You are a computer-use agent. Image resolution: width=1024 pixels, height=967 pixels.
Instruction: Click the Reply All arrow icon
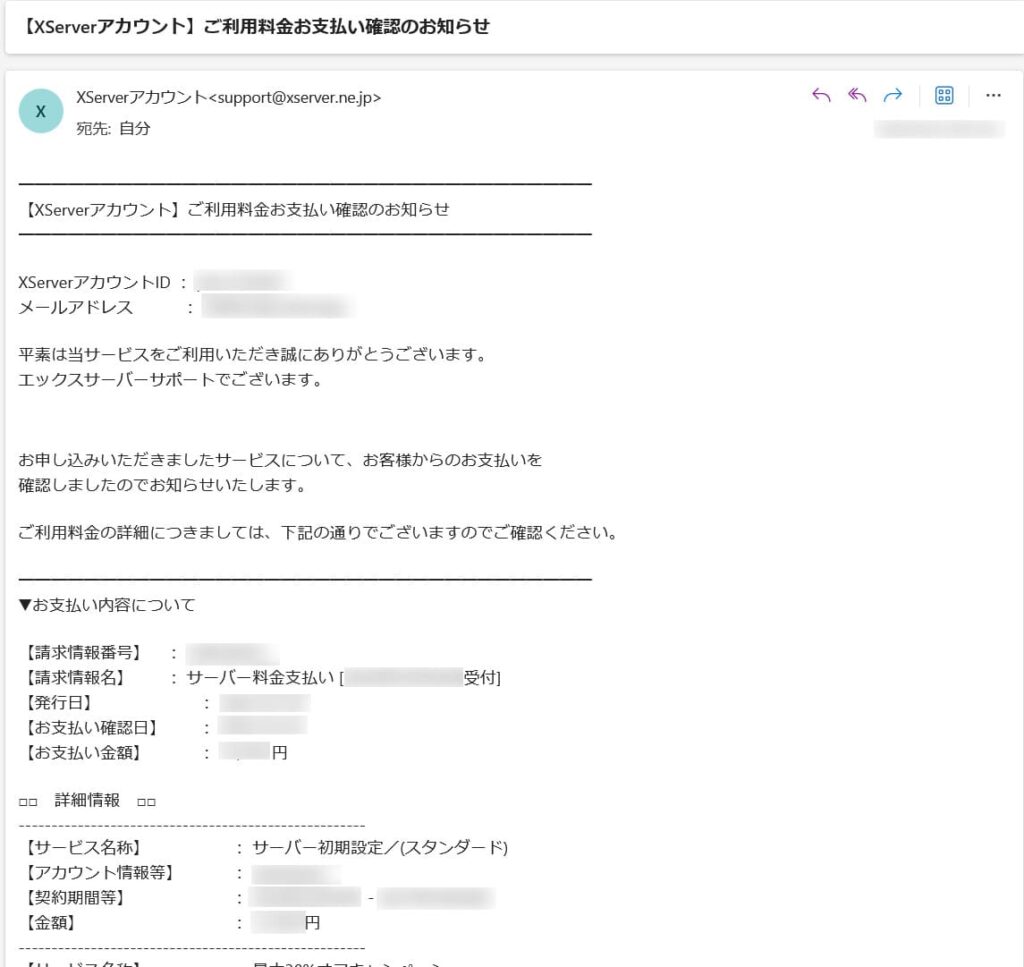[857, 96]
